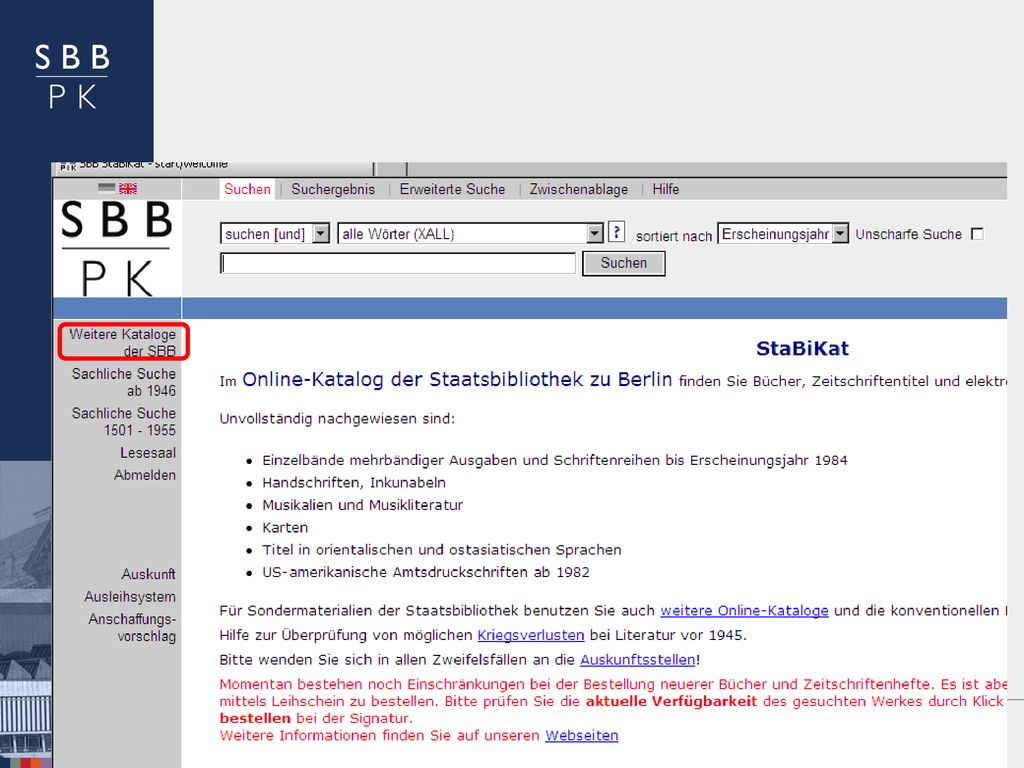Click 'Titel in orientalischen und ostasiatischen Sprachen' item
1024x768 pixels.
click(x=441, y=550)
